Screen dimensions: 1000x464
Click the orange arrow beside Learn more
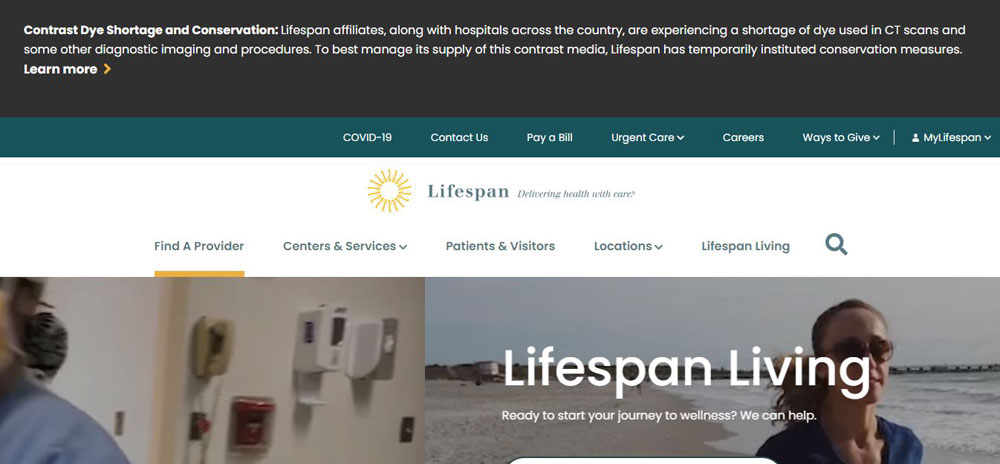click(107, 69)
